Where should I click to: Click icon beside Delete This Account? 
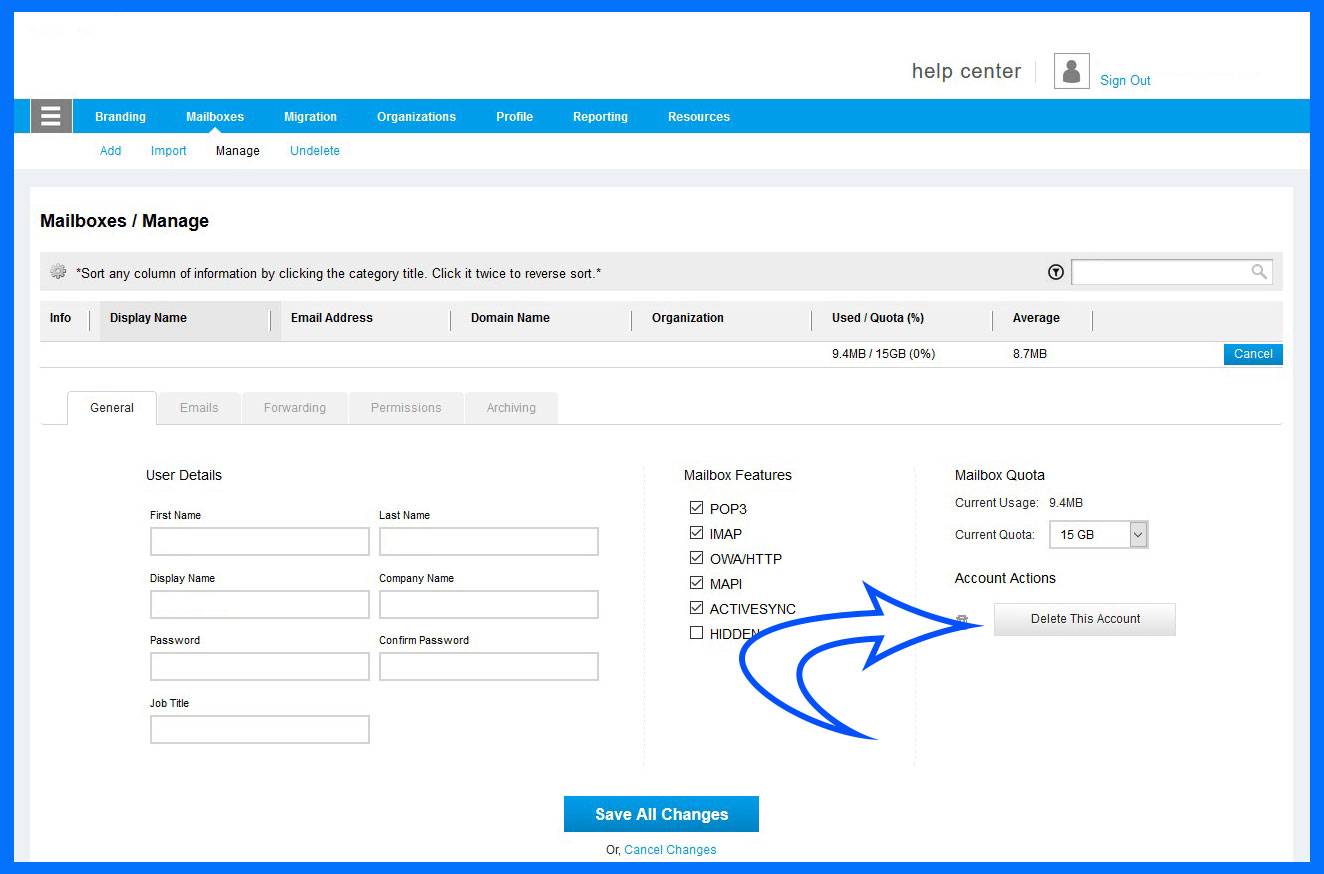962,620
